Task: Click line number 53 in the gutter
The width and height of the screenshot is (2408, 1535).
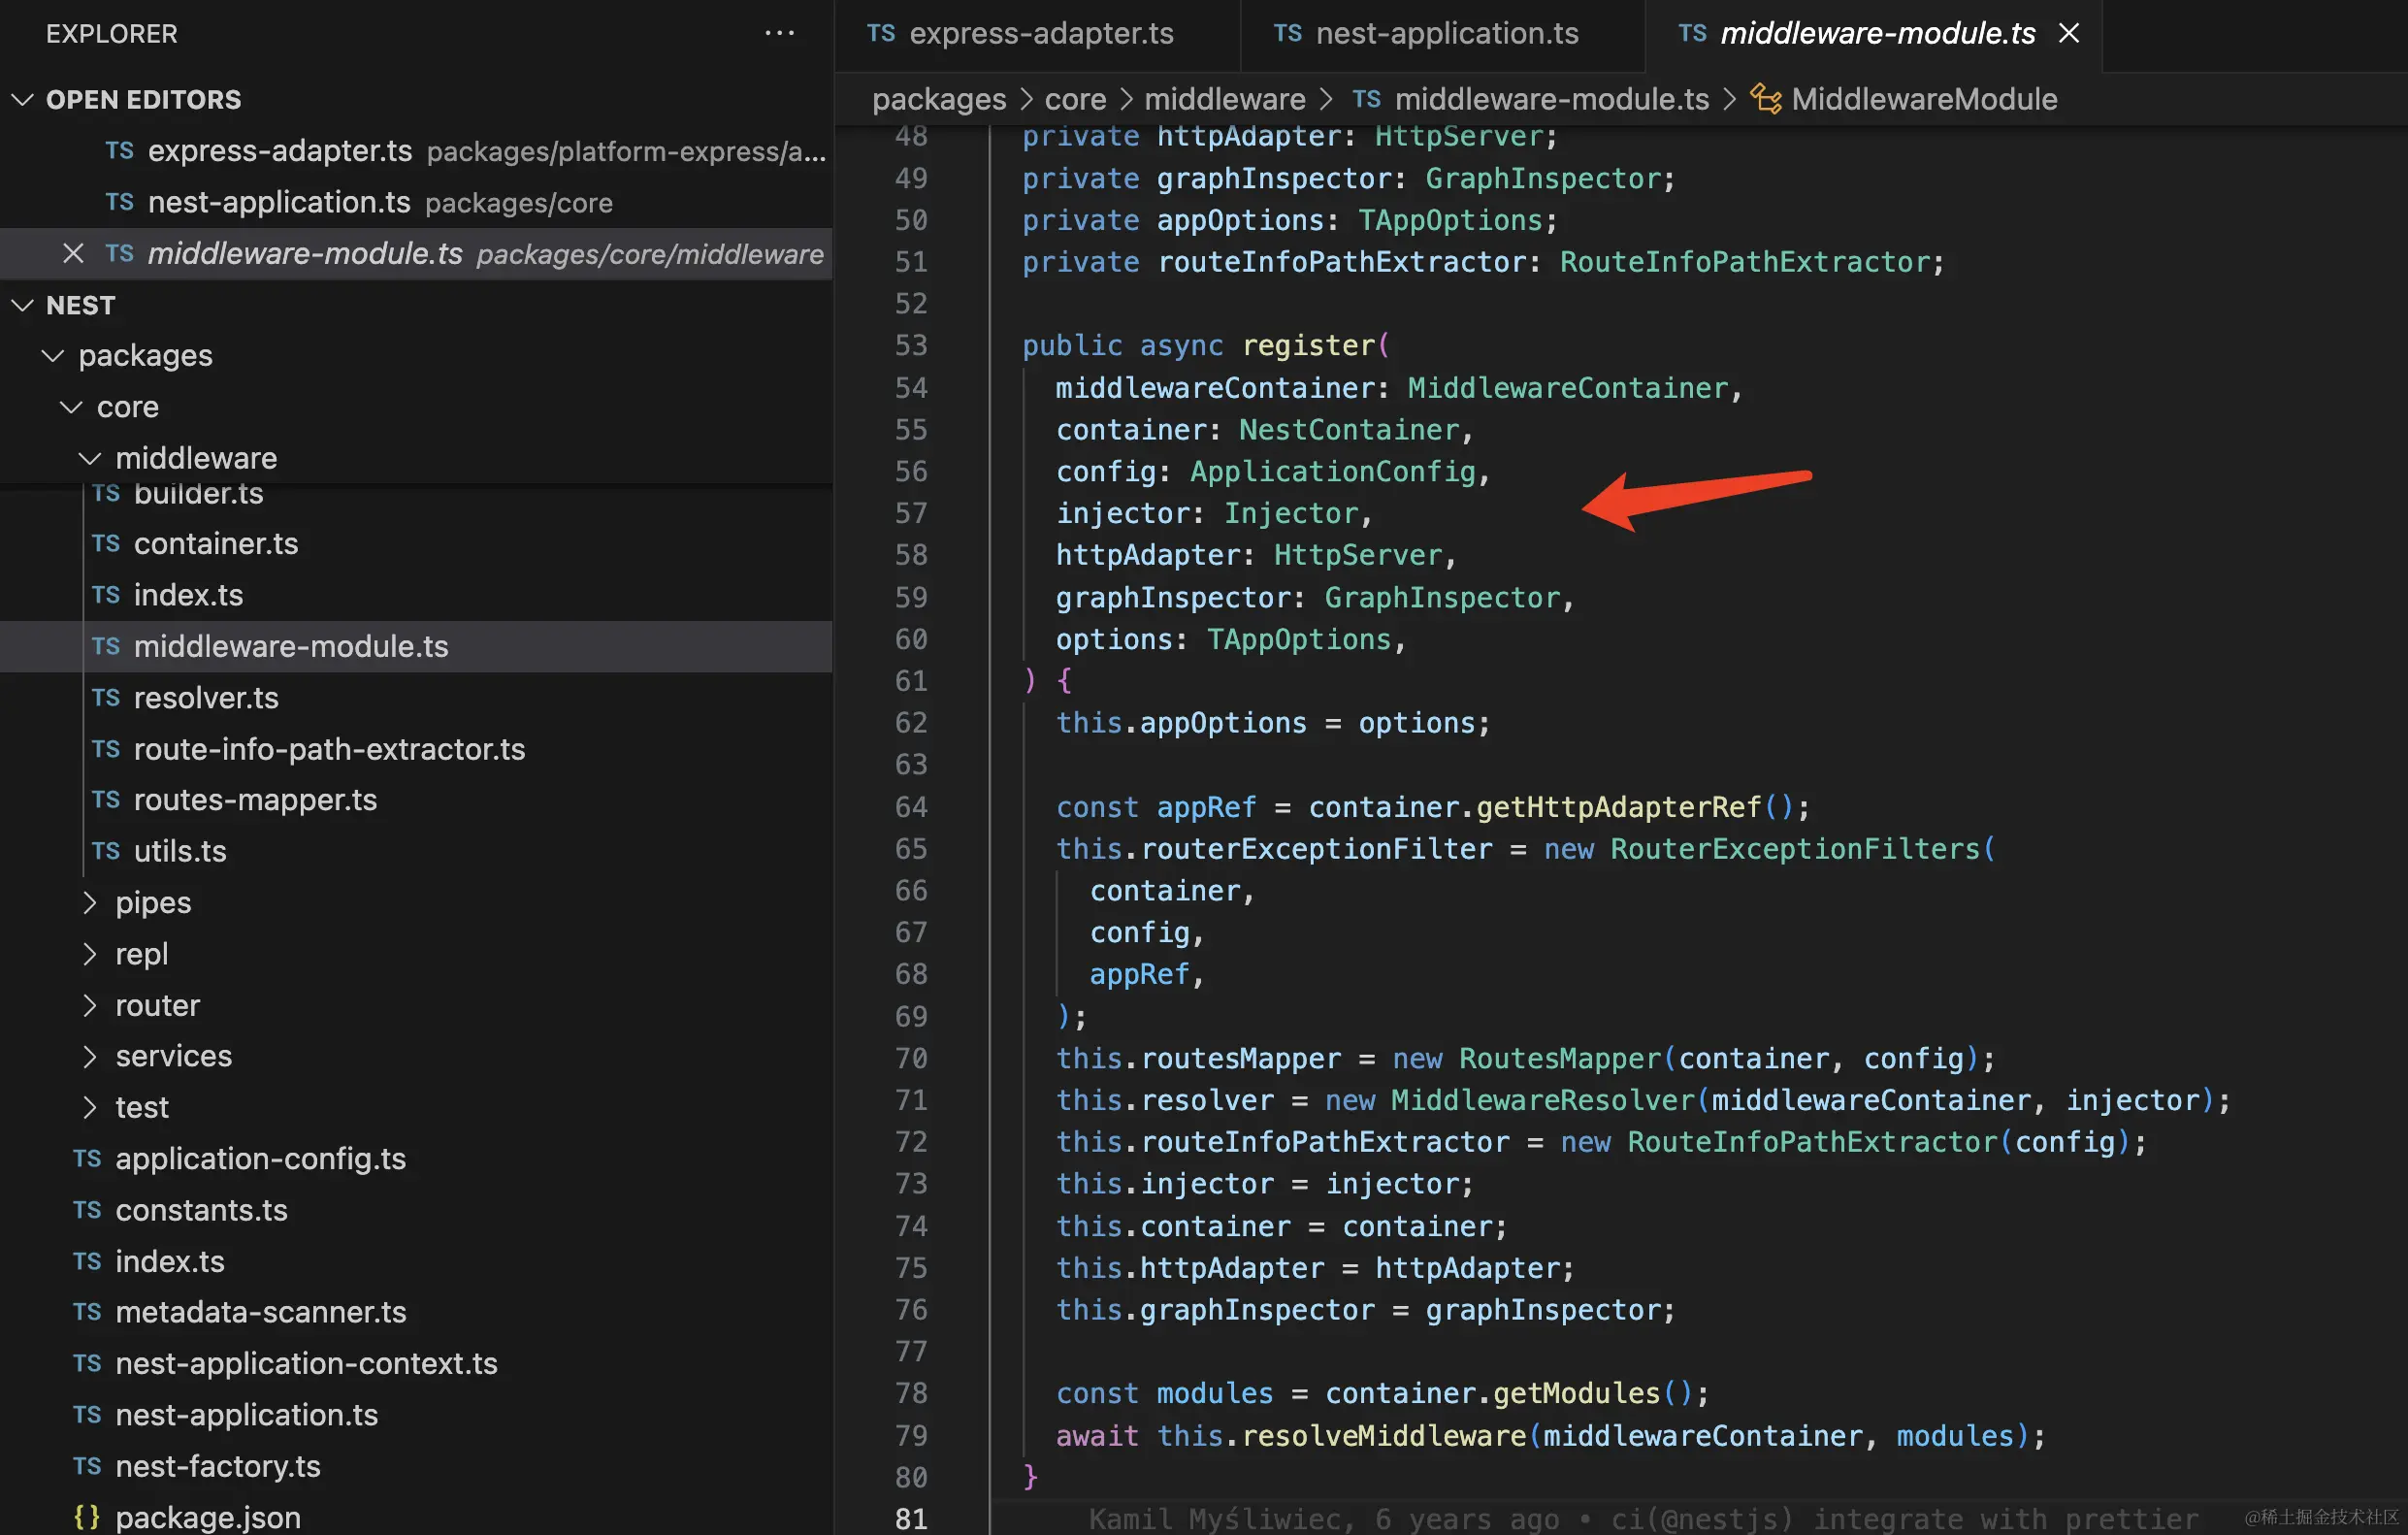Action: pyautogui.click(x=911, y=346)
